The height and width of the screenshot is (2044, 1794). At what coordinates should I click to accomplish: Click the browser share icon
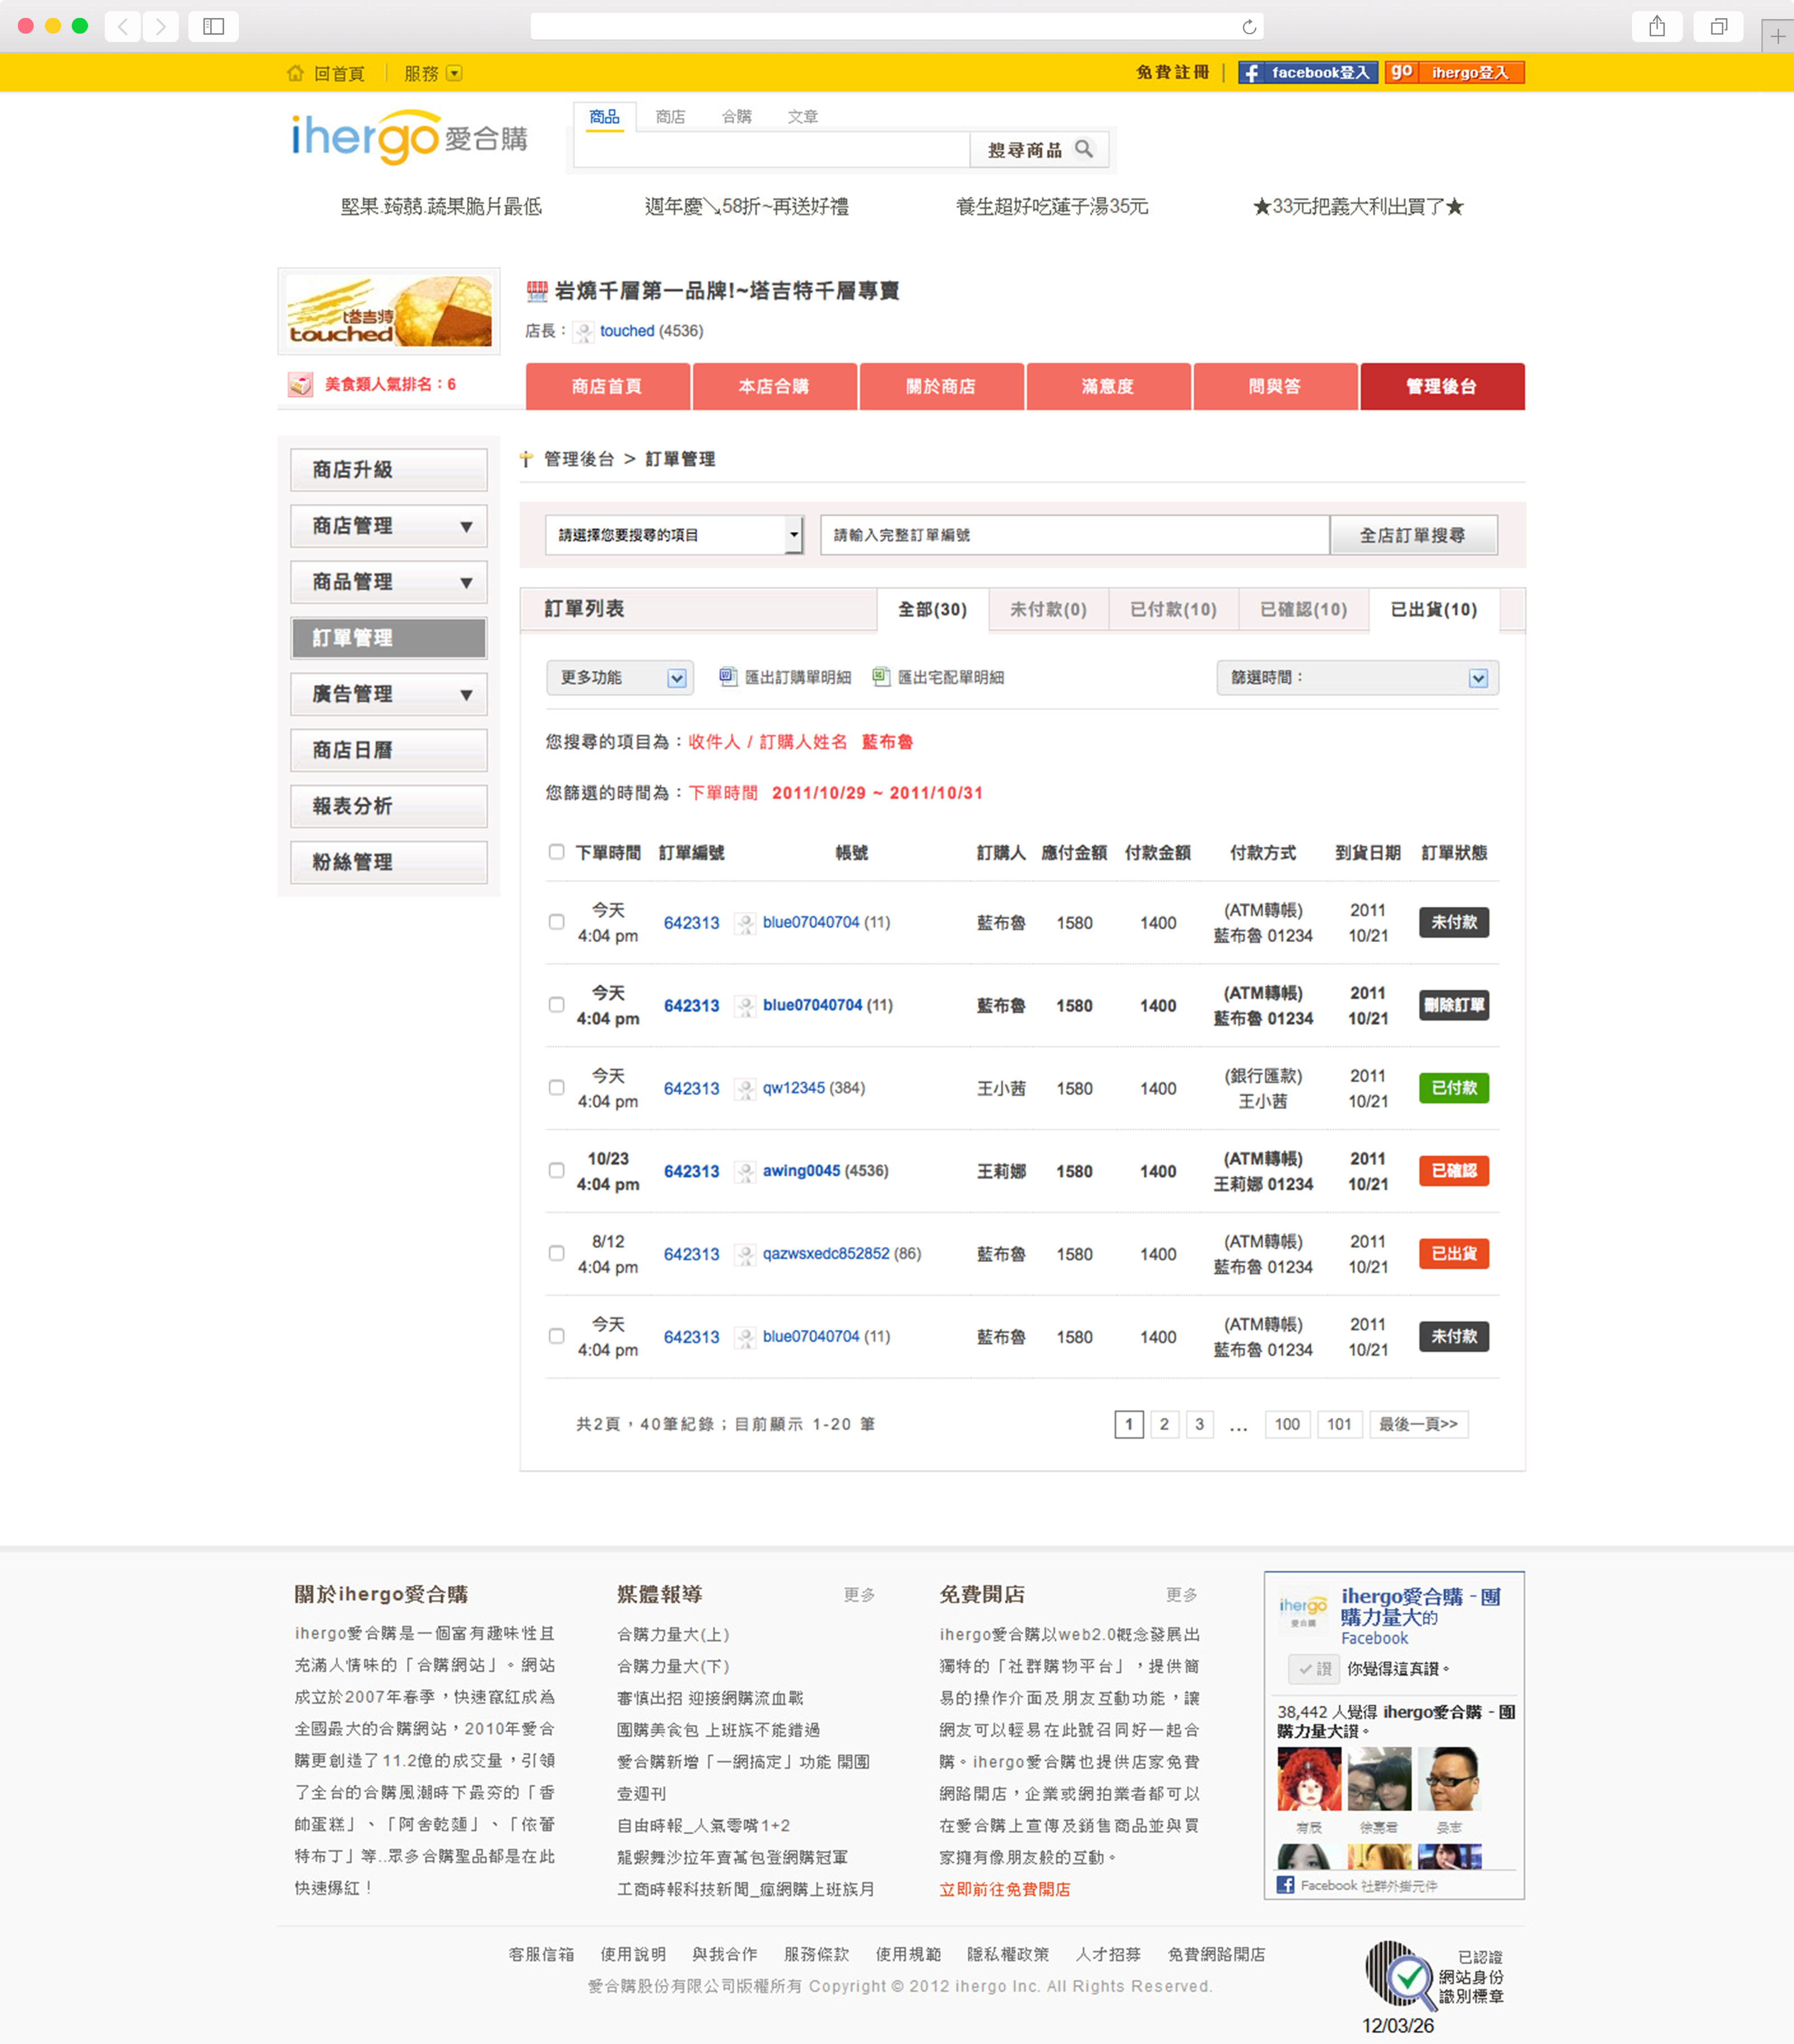(x=1657, y=27)
